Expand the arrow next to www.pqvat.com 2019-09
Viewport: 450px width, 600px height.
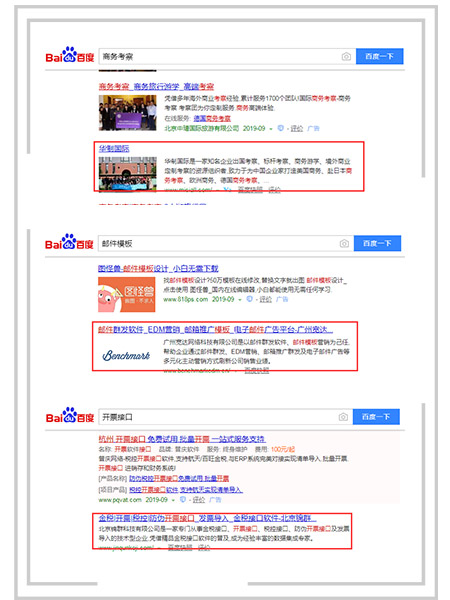173,500
